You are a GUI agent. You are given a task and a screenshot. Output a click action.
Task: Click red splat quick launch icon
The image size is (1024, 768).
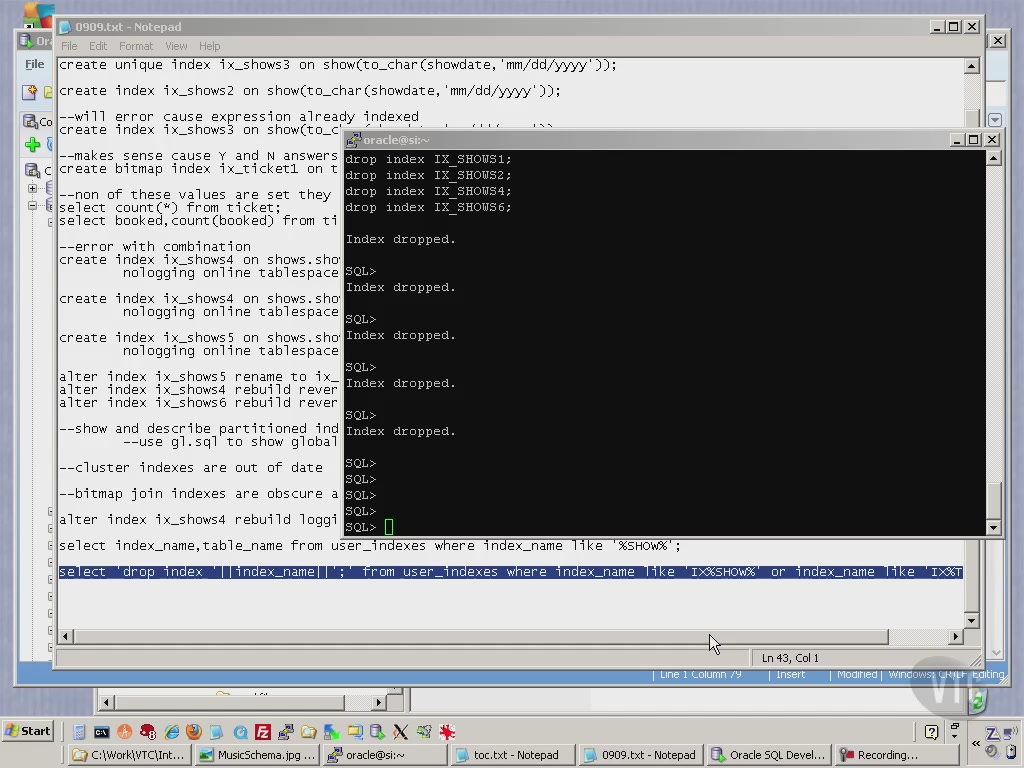click(447, 732)
